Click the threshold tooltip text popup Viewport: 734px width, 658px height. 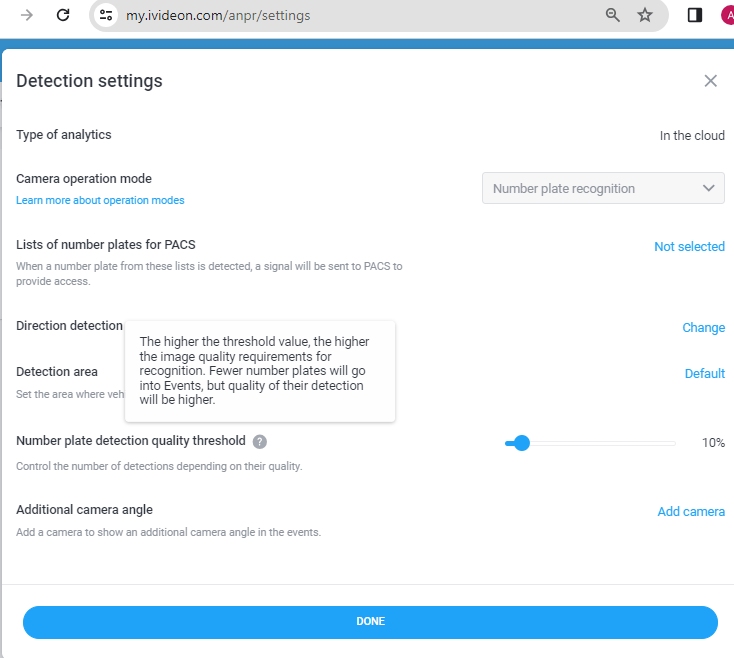click(x=260, y=371)
